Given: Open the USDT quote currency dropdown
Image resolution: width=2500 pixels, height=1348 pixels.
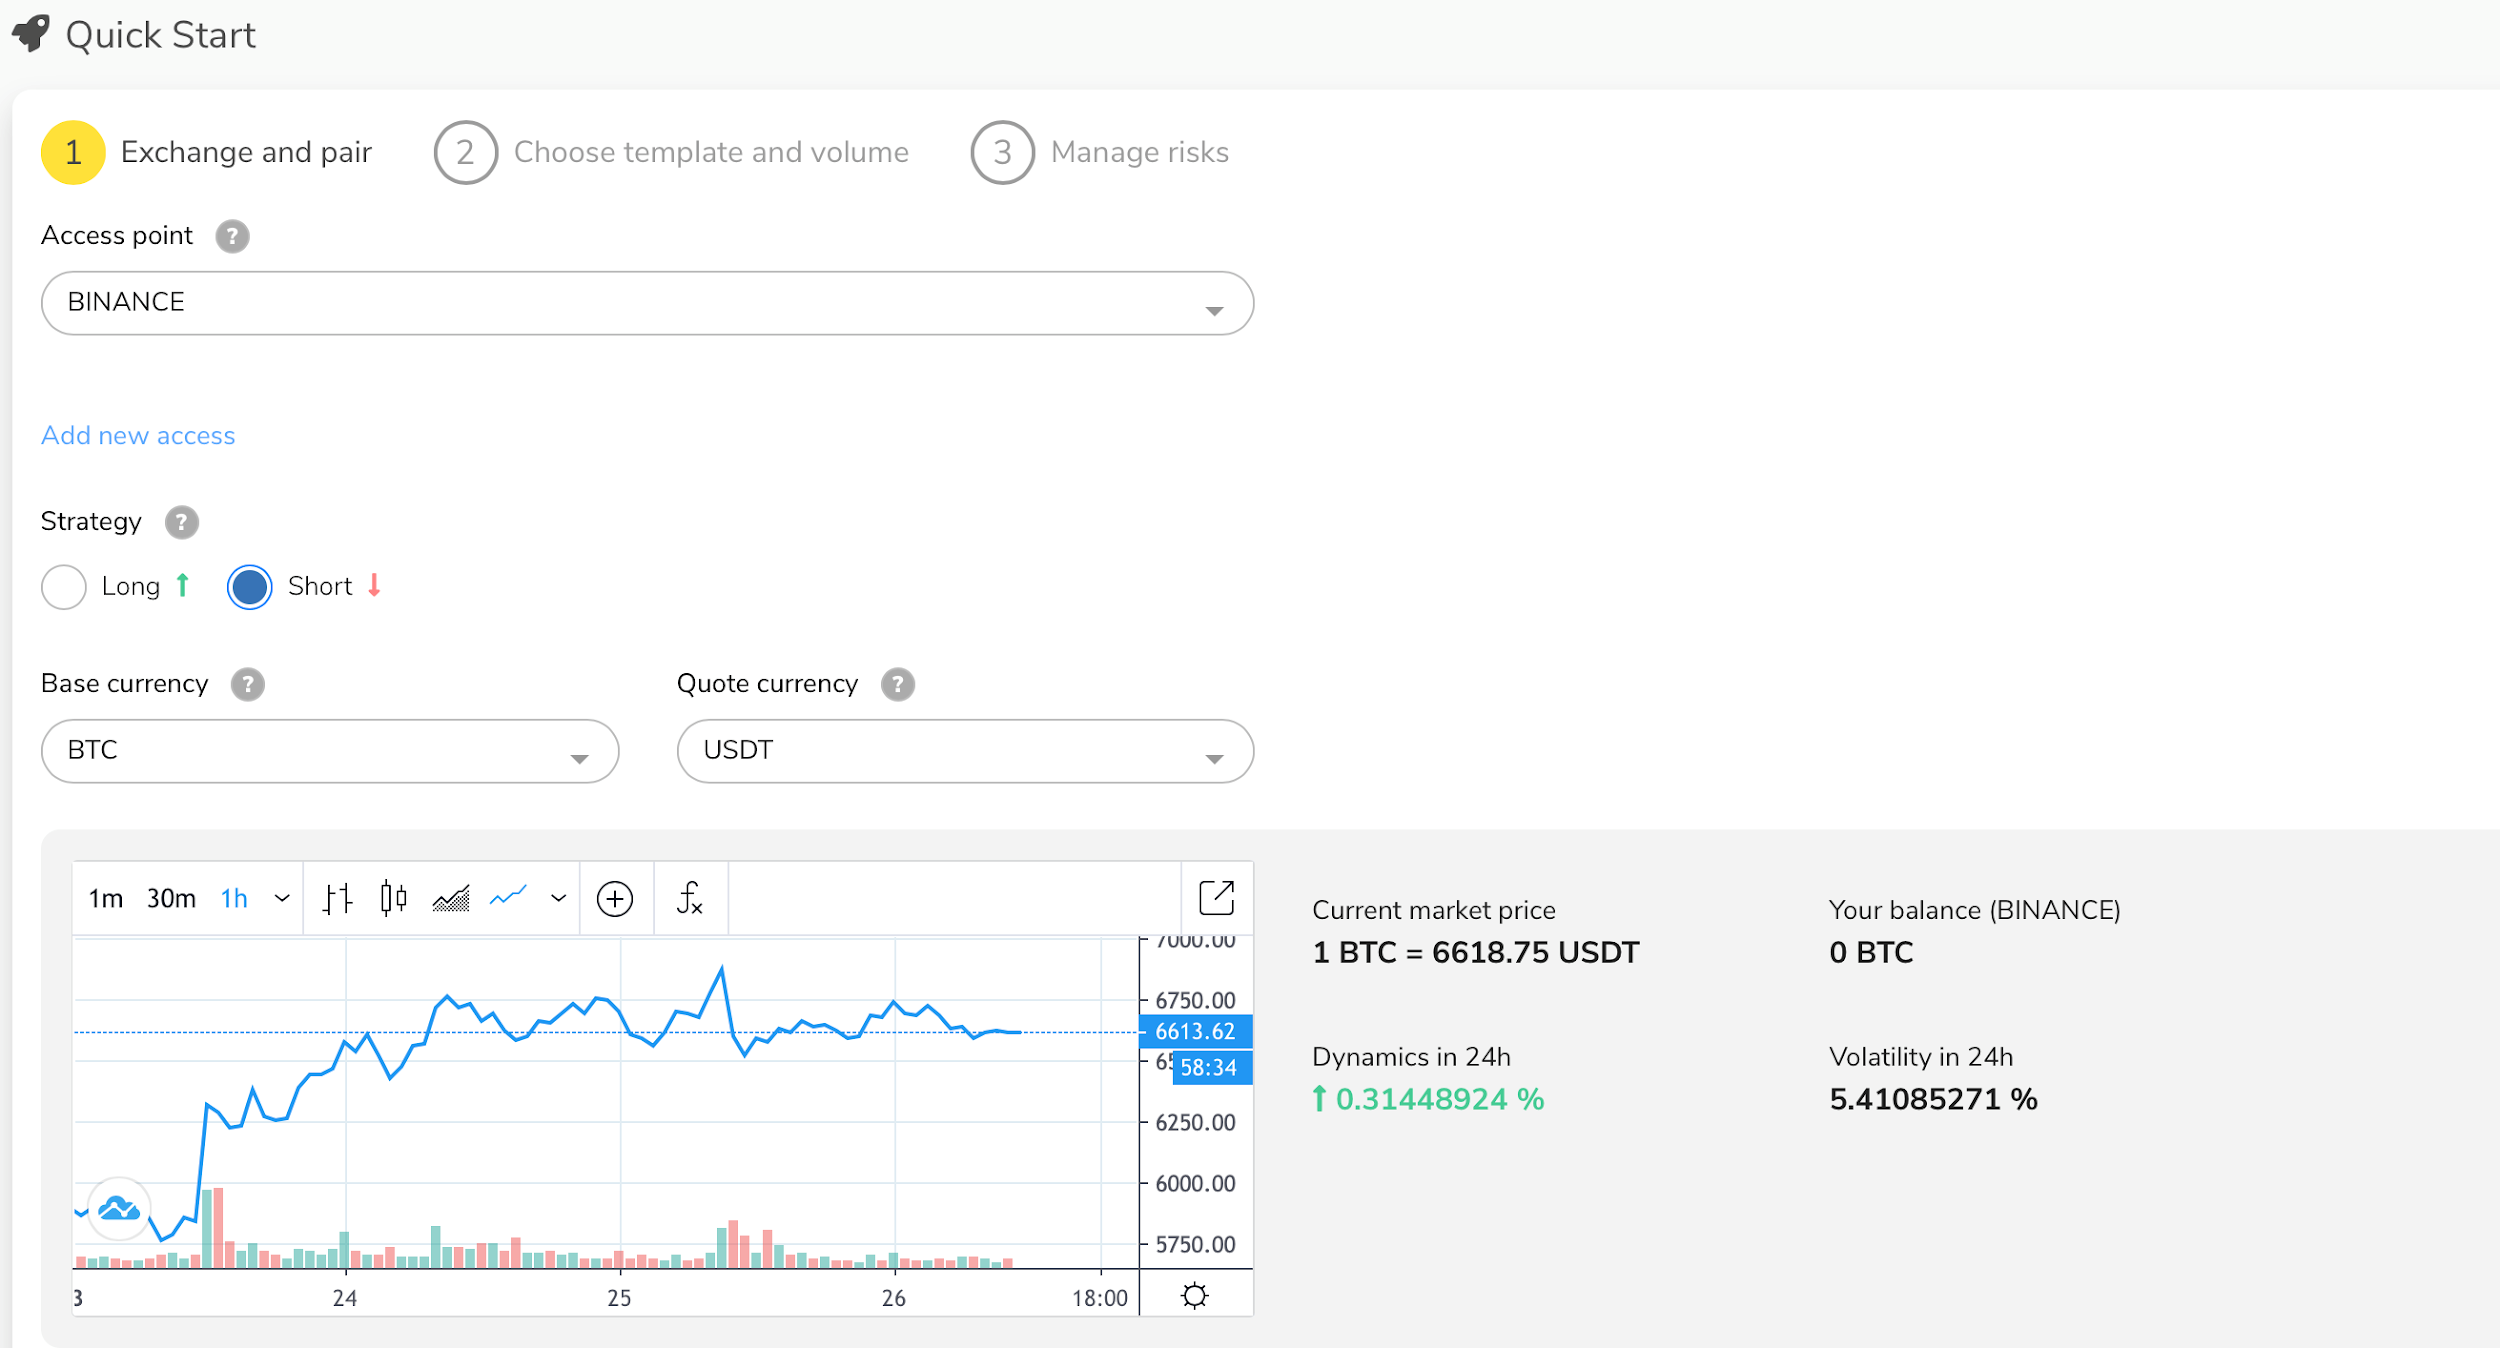Looking at the screenshot, I should 965,751.
